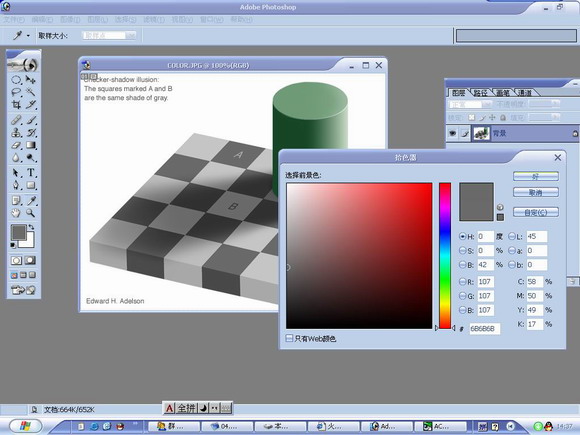
Task: Open the Windows Start button
Action: tap(25, 426)
